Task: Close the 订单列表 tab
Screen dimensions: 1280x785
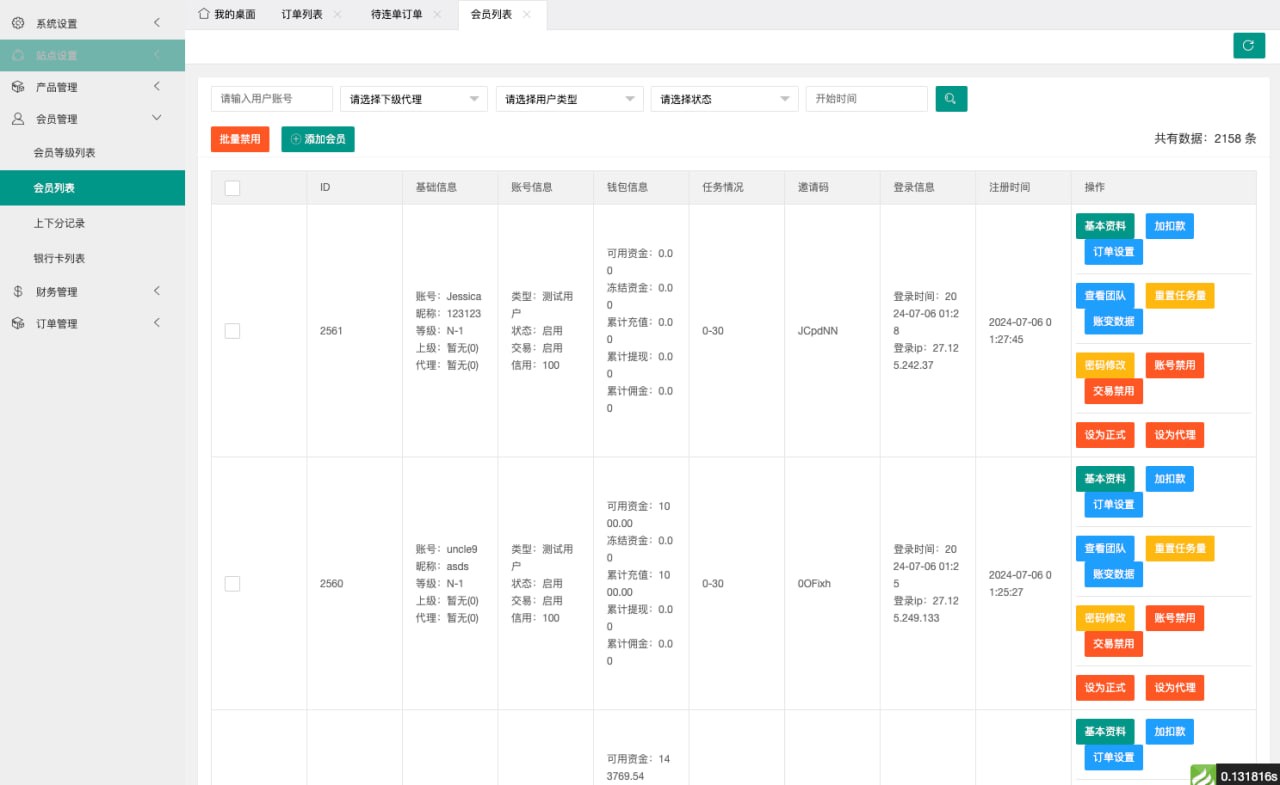Action: (337, 14)
